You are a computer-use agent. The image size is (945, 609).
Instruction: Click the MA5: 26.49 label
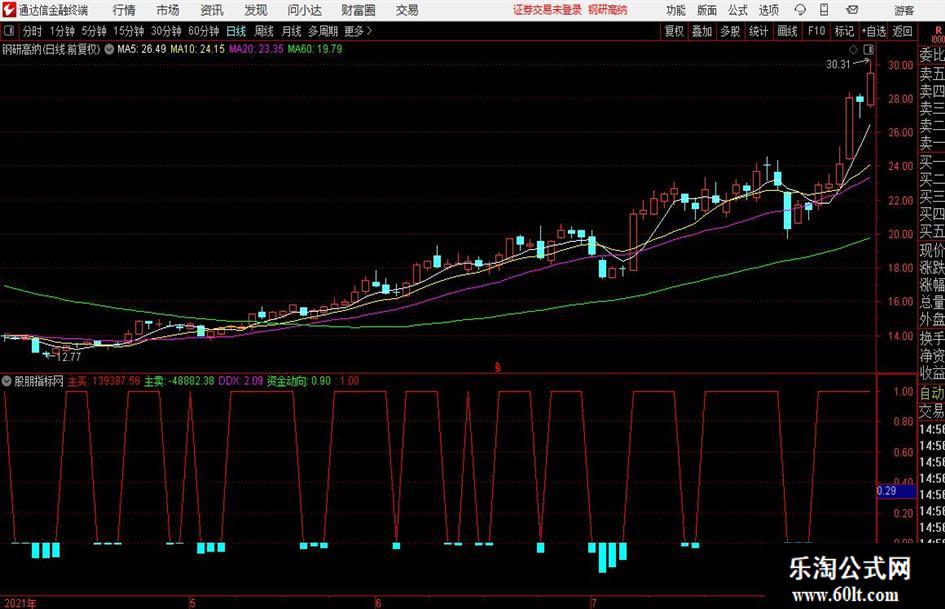pos(142,49)
